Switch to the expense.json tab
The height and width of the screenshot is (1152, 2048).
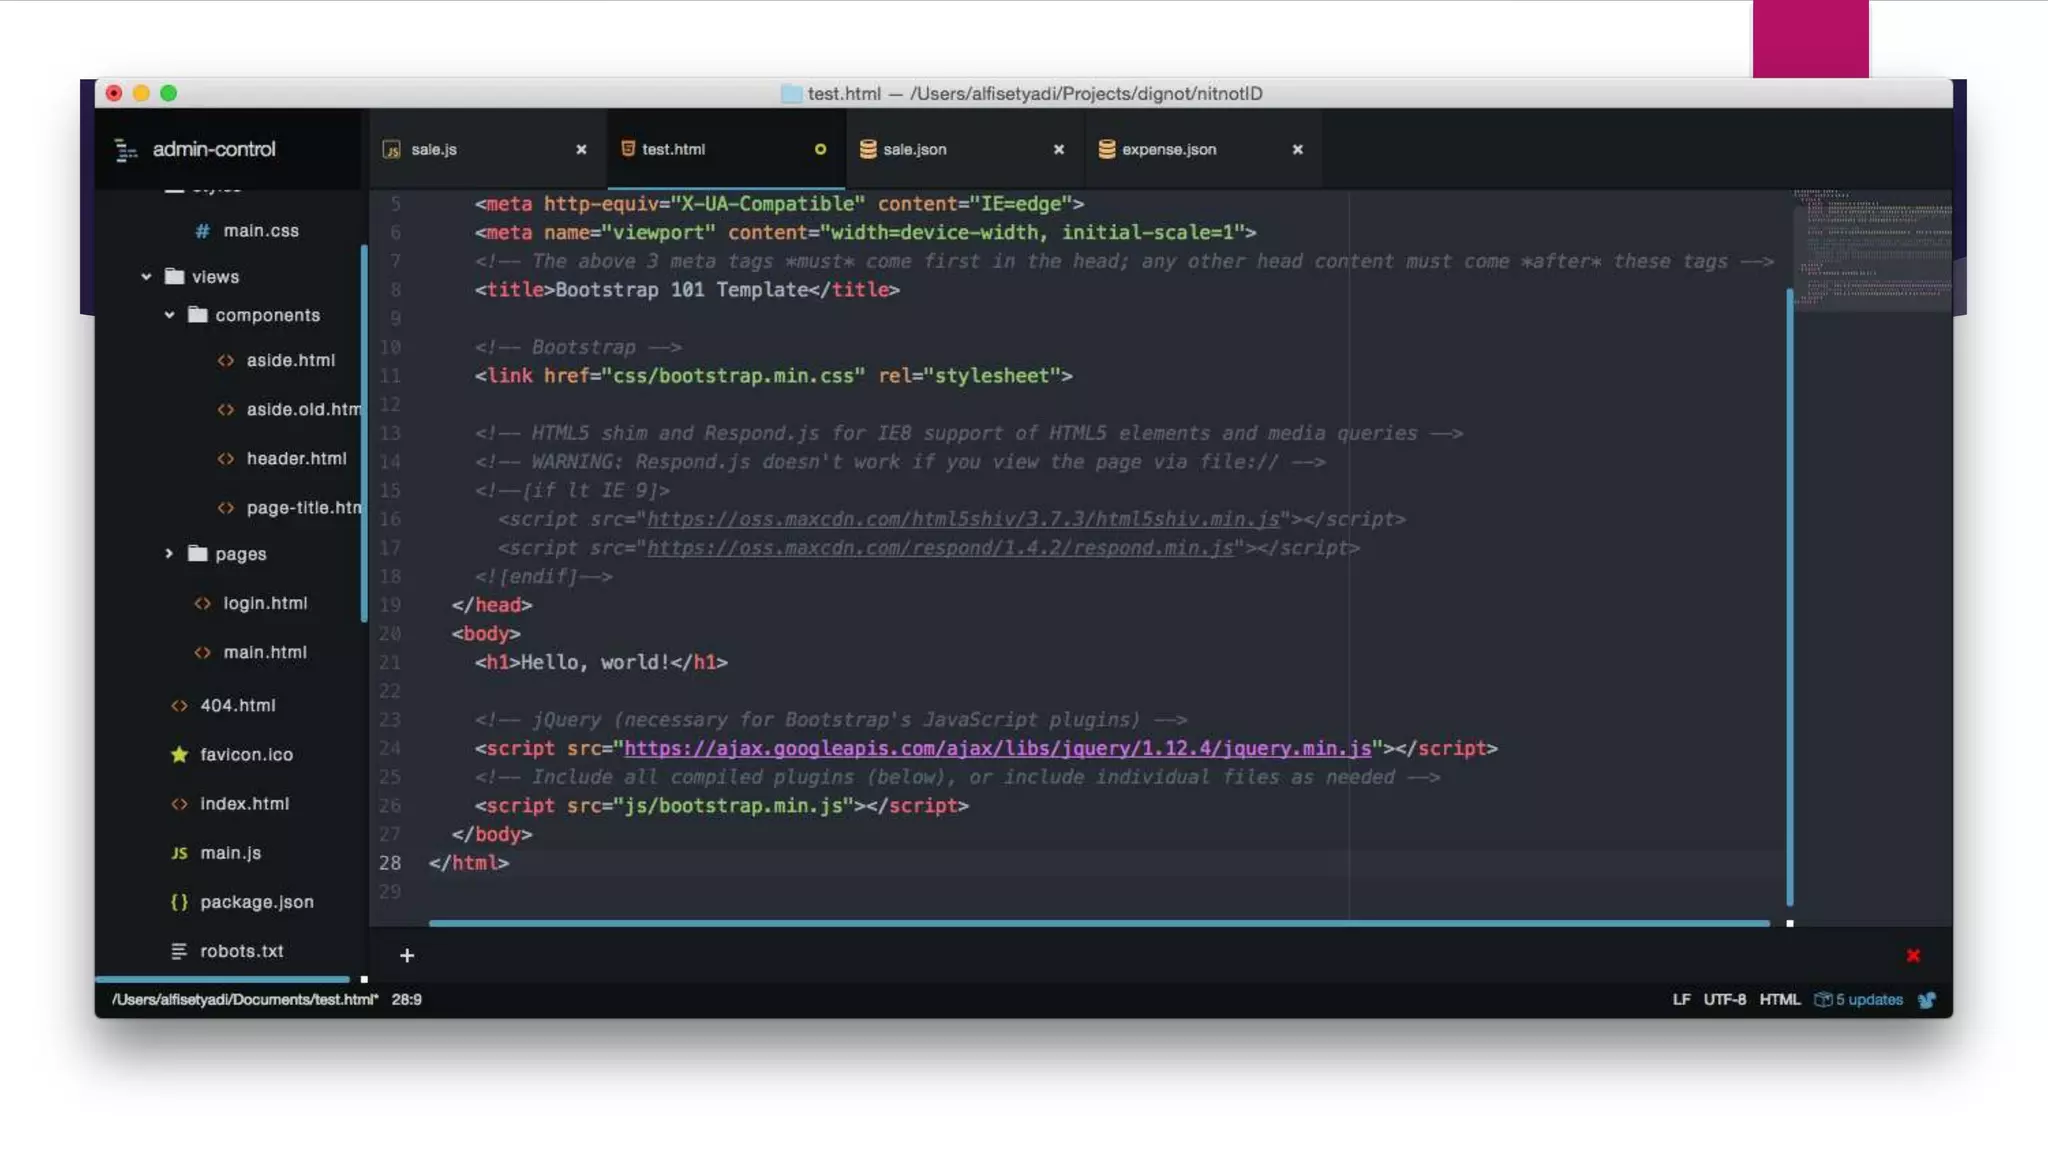1168,149
